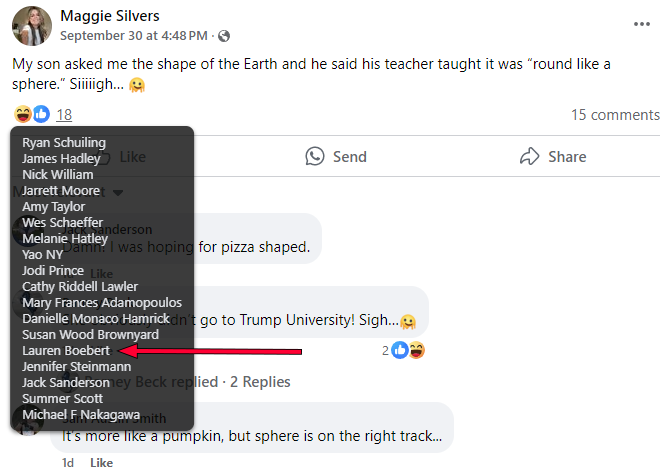
Task: Click the September 30 timestamp
Action: (133, 36)
